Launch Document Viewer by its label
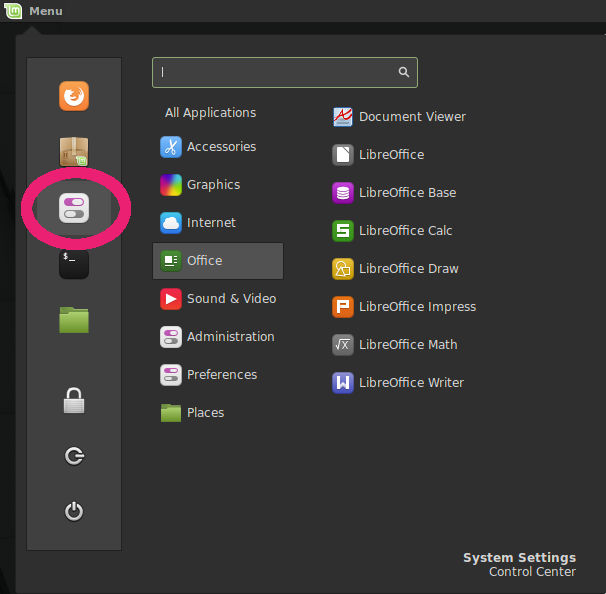This screenshot has height=594, width=606. coord(412,117)
